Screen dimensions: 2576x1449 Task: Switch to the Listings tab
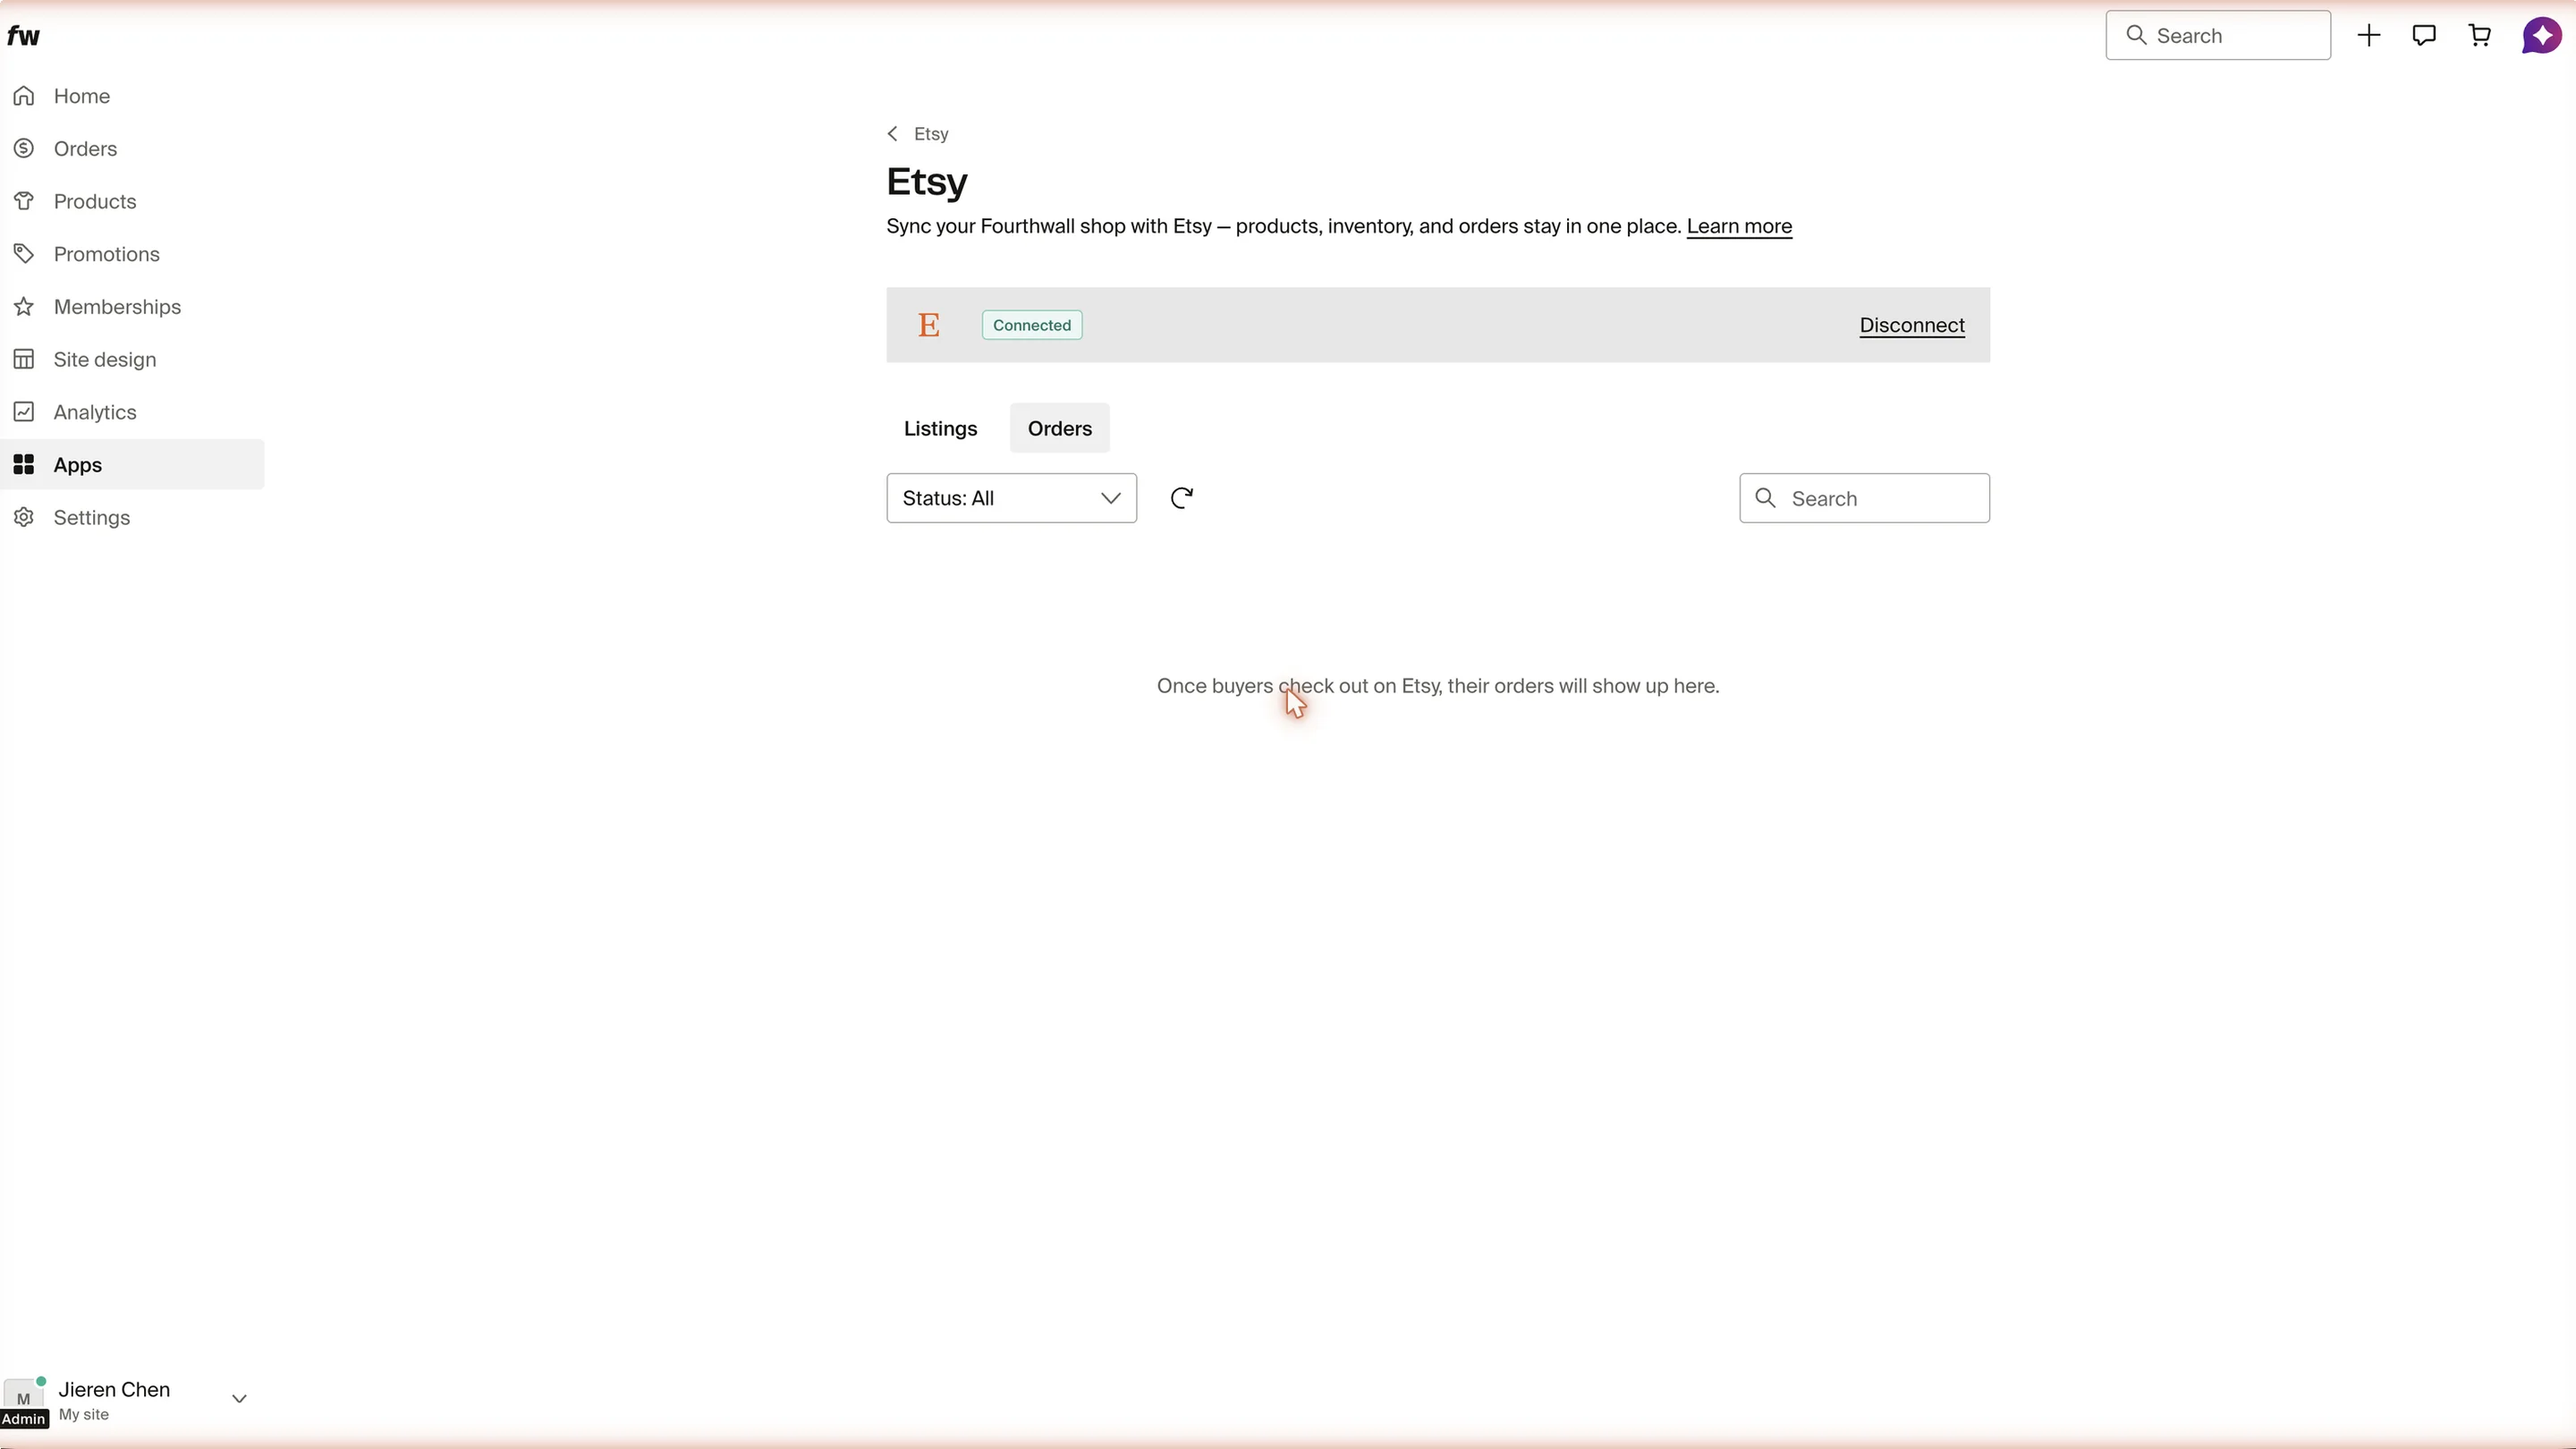[x=940, y=428]
